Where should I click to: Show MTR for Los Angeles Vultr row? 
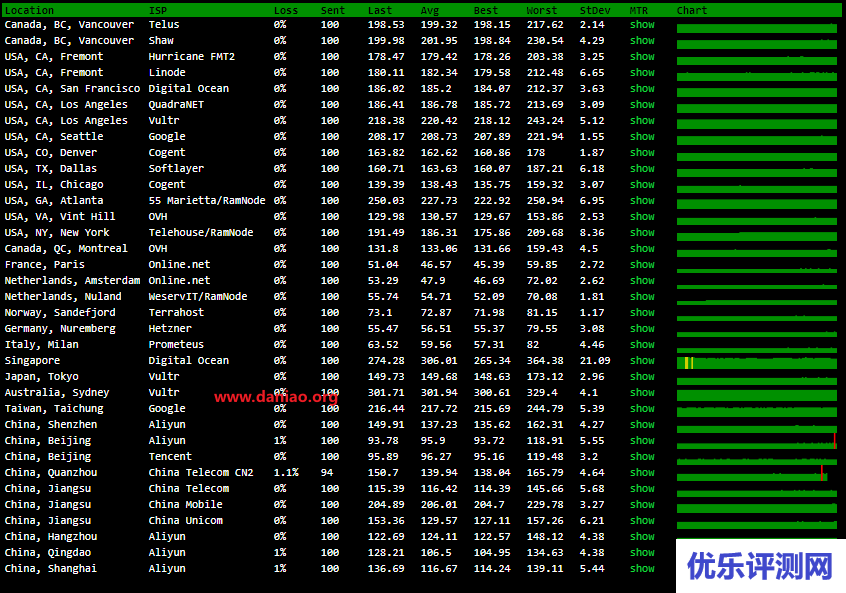point(642,121)
